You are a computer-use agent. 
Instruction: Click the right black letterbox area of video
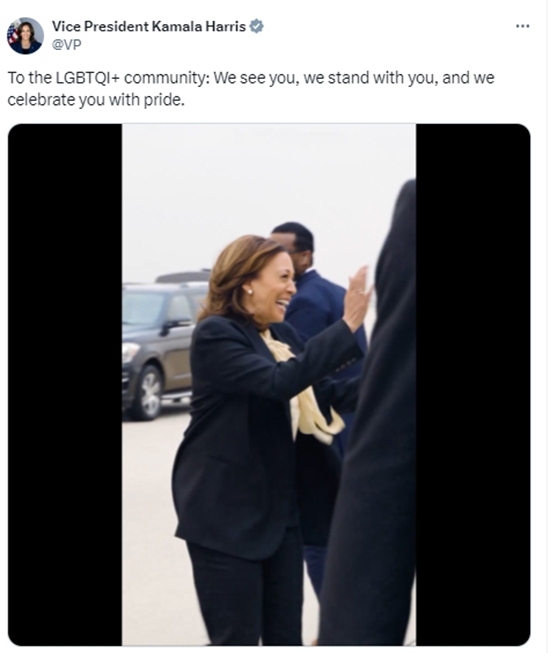pos(473,384)
